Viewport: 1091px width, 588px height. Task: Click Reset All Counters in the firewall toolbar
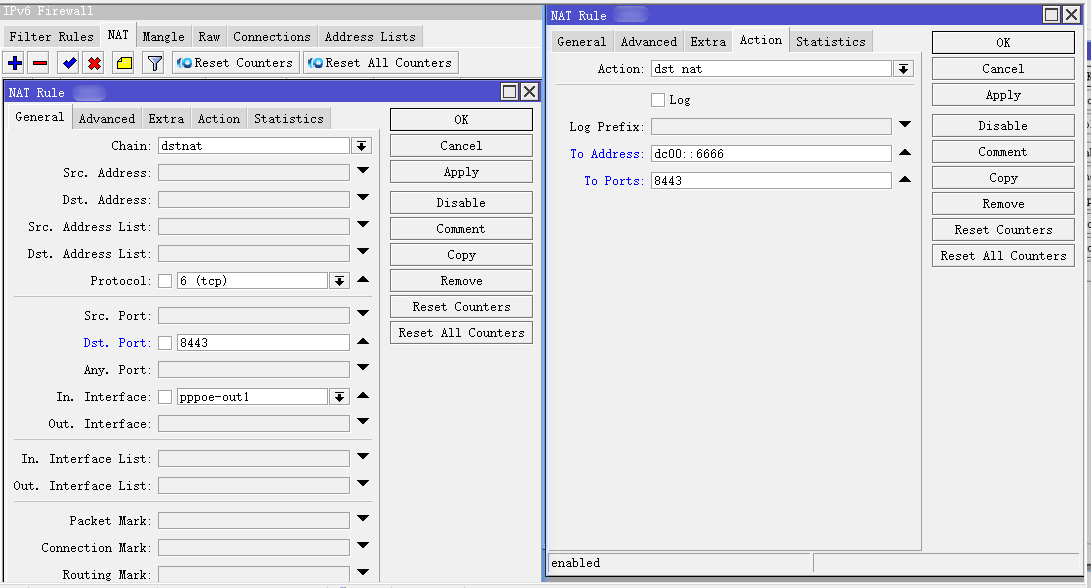tap(380, 63)
